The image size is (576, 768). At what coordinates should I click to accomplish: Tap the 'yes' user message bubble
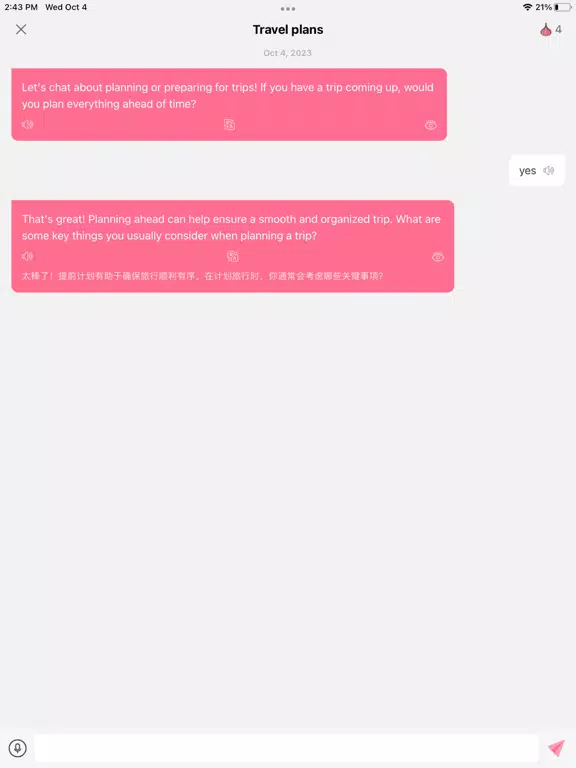coord(537,170)
